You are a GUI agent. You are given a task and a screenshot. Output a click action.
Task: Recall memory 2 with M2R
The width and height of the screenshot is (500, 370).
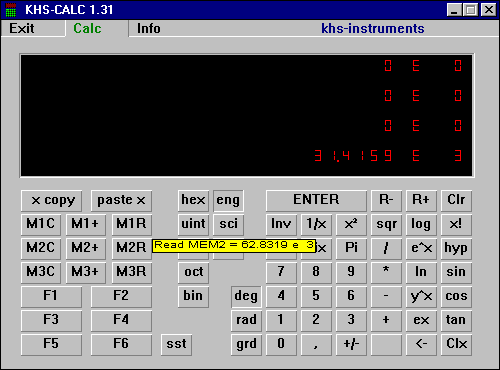click(x=132, y=248)
